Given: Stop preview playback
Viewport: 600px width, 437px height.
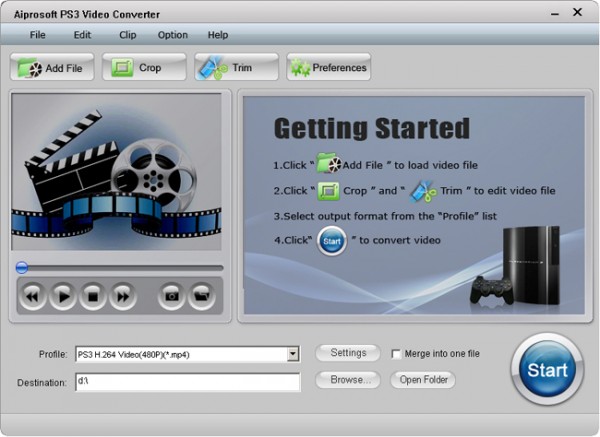Looking at the screenshot, I should pos(93,296).
